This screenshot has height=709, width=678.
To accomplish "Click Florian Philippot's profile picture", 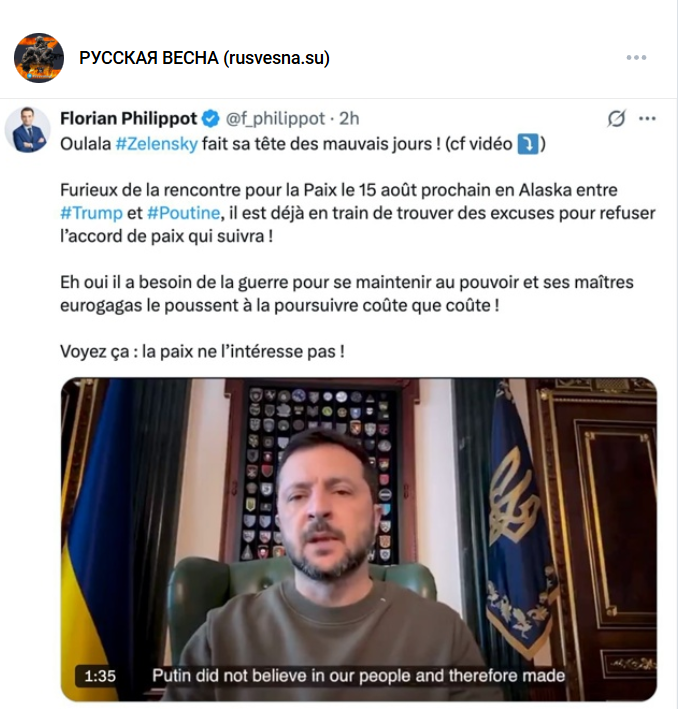I will 28,130.
